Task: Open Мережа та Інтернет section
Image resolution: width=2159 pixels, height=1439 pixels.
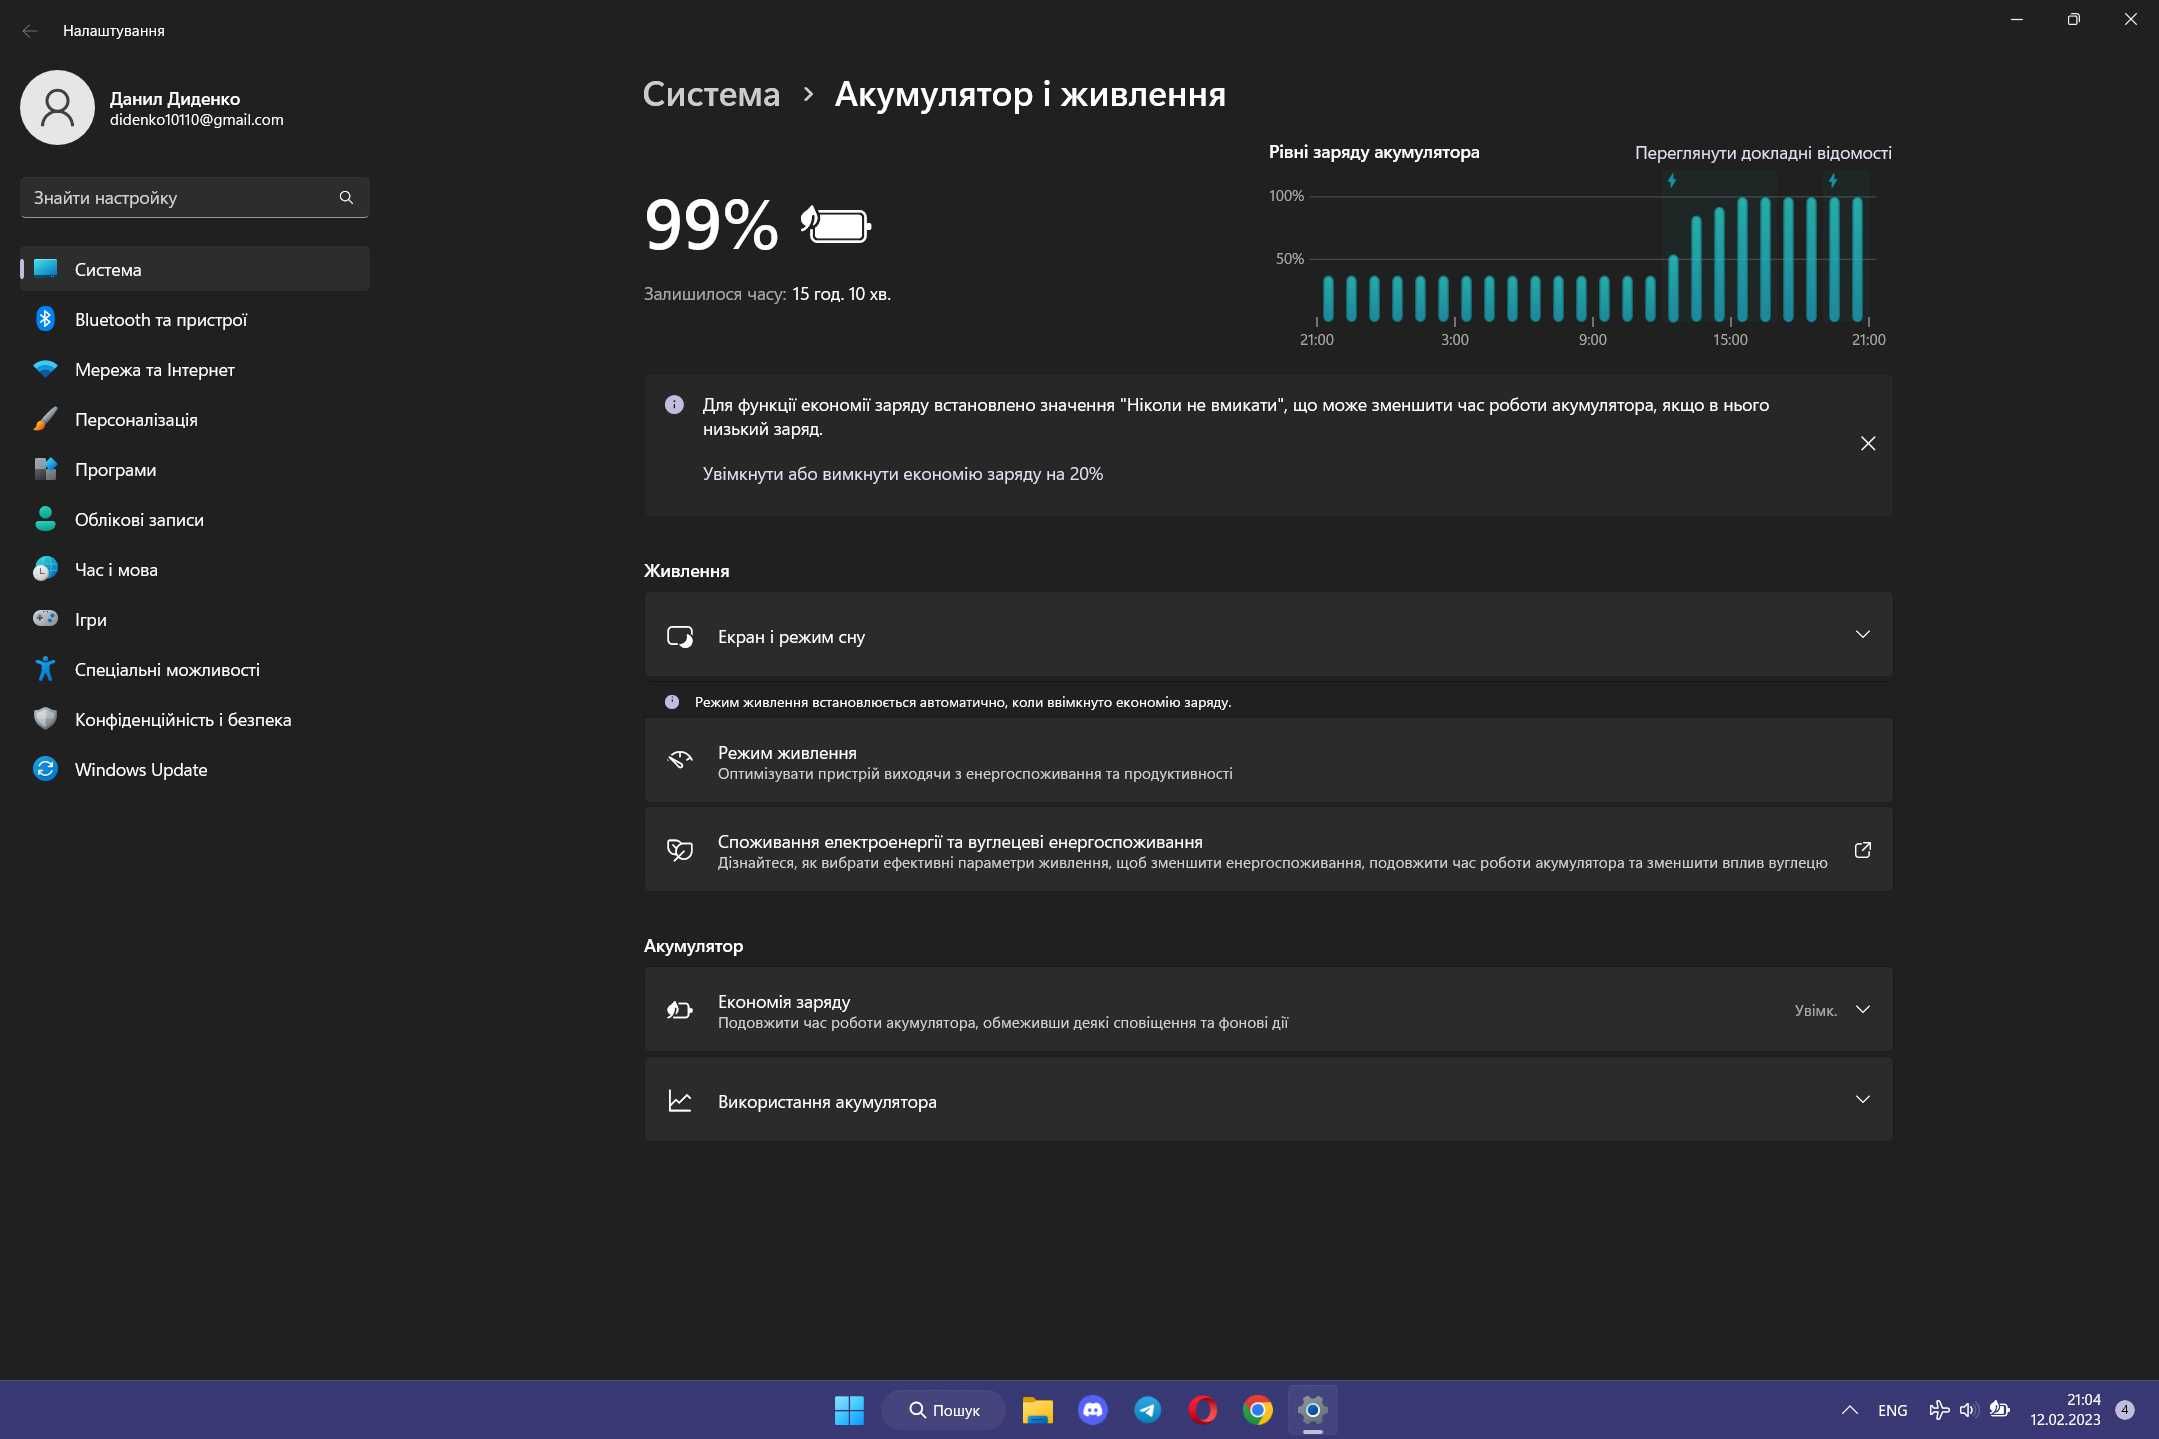Action: pos(195,370)
